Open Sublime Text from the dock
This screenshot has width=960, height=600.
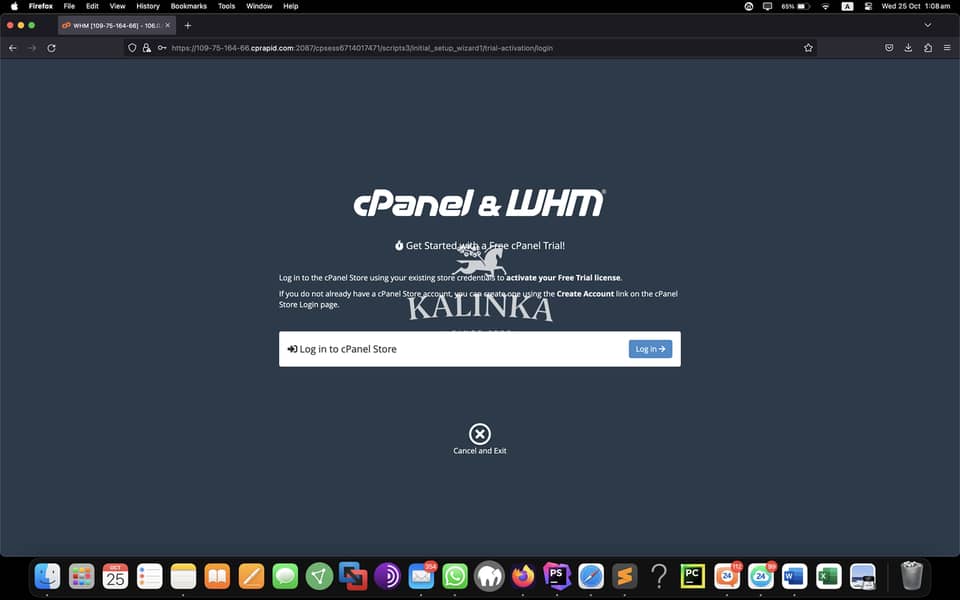[624, 576]
